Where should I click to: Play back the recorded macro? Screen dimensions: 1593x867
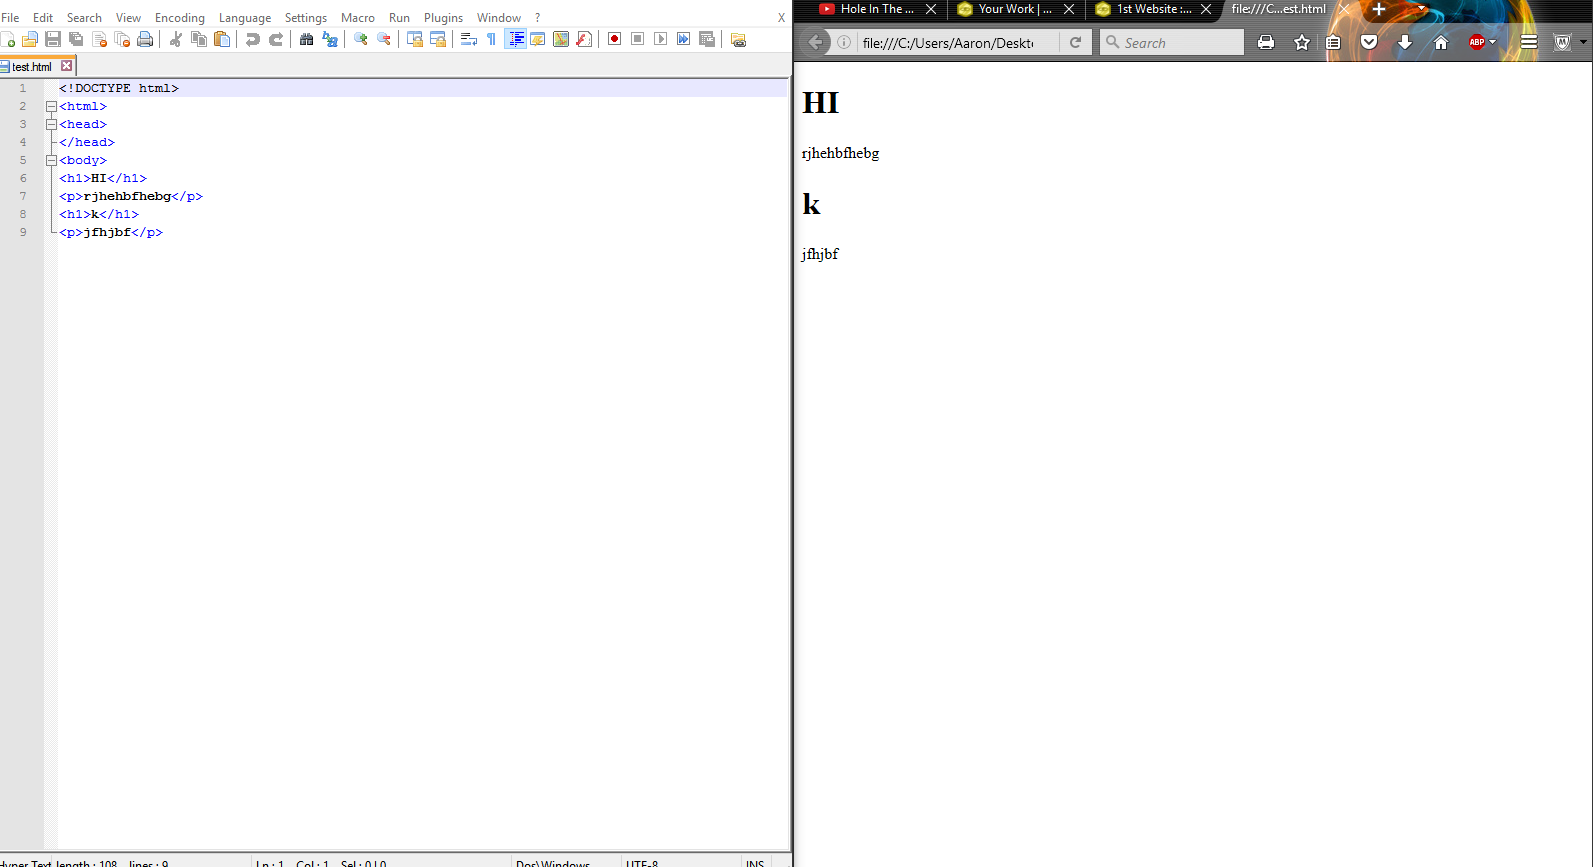[661, 39]
